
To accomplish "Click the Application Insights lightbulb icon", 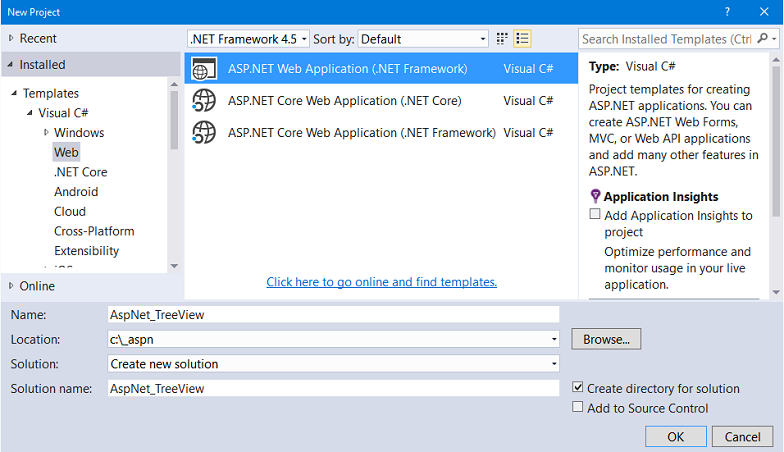I will (x=595, y=196).
